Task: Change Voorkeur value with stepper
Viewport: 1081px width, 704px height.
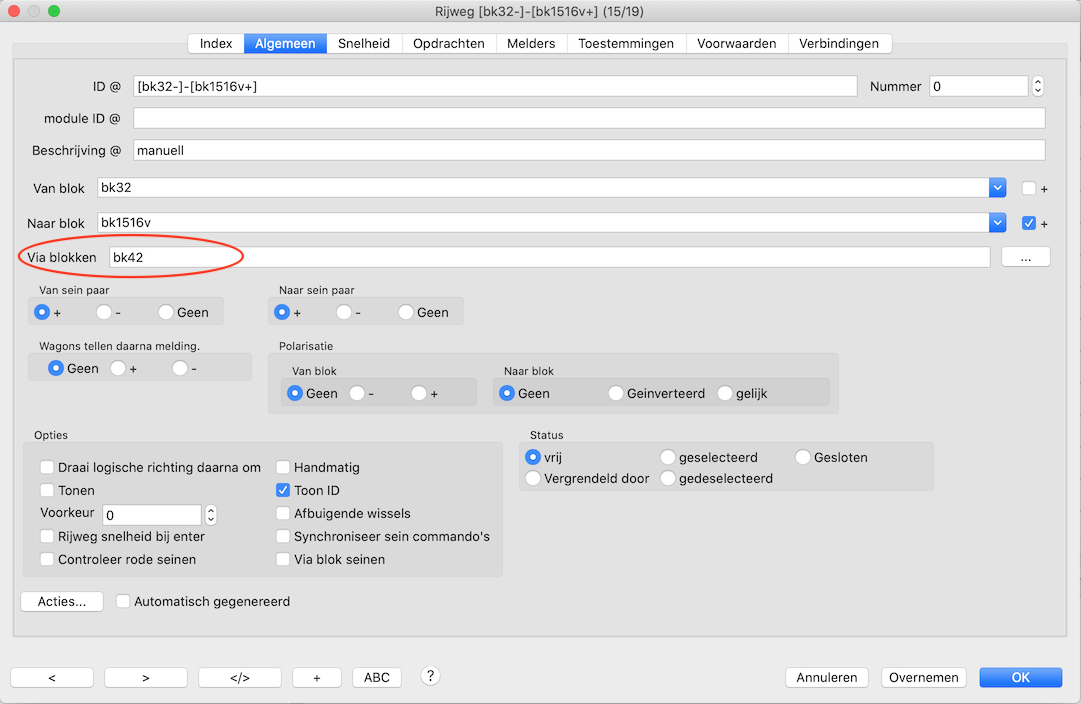Action: [210, 515]
